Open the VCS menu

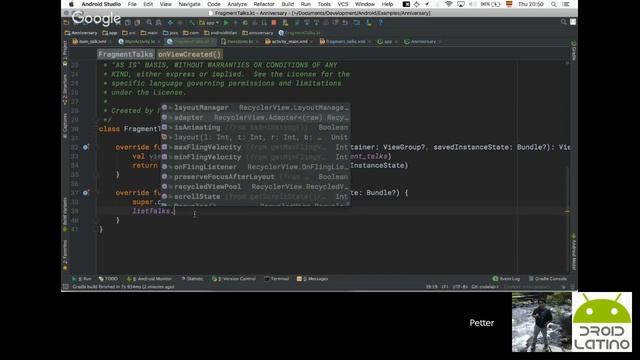click(343, 4)
